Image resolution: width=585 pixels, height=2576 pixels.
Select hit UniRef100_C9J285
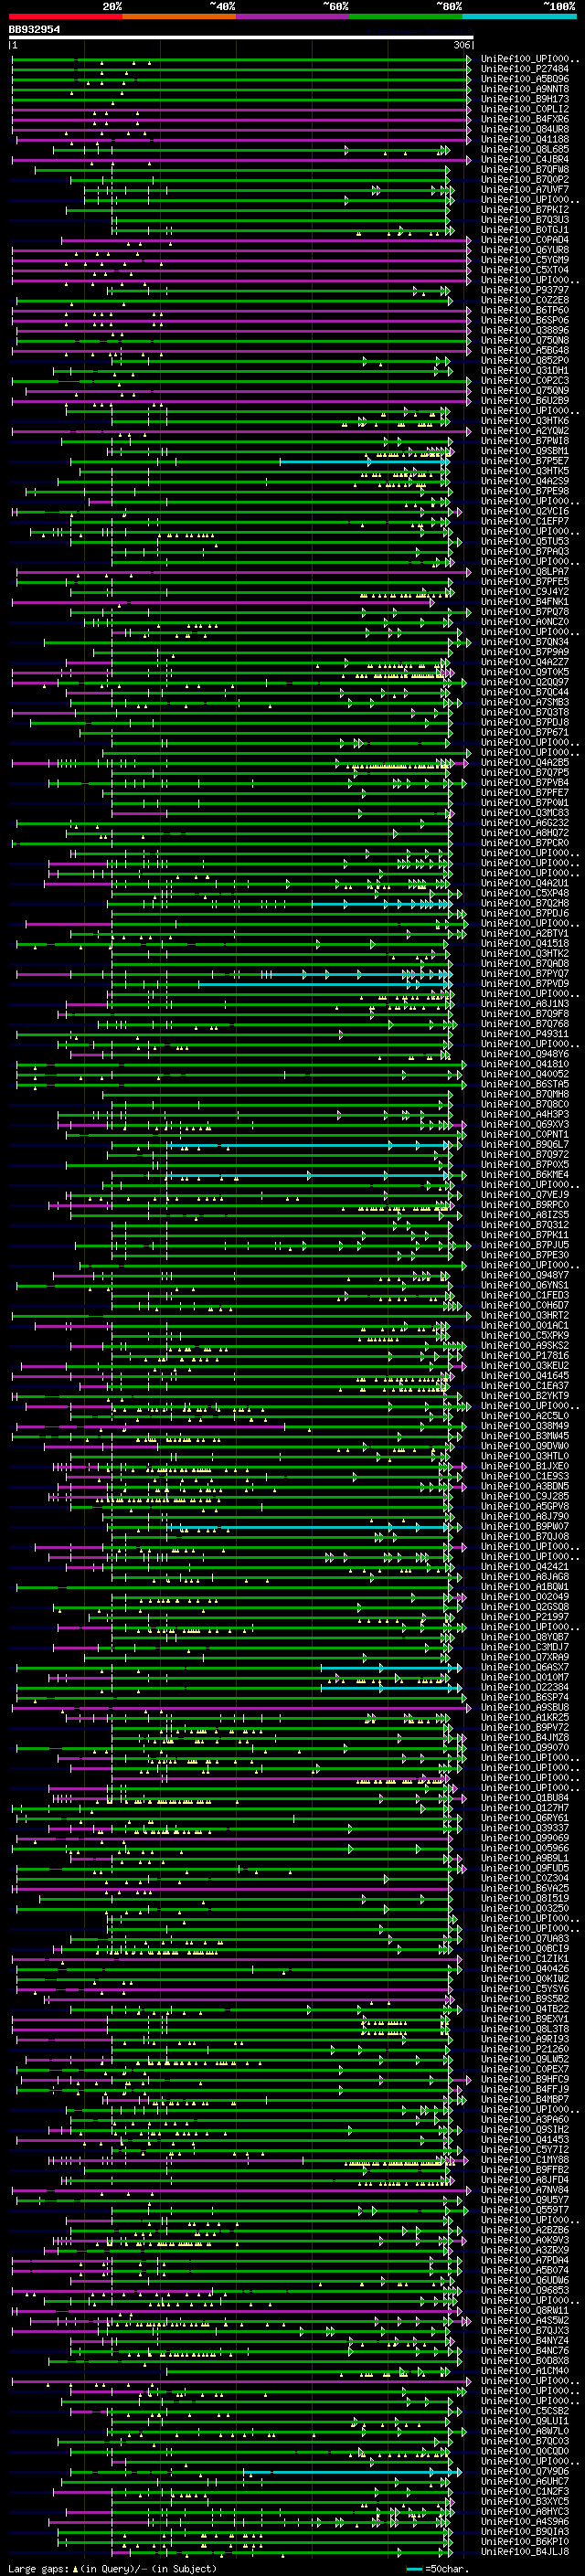point(525,1497)
